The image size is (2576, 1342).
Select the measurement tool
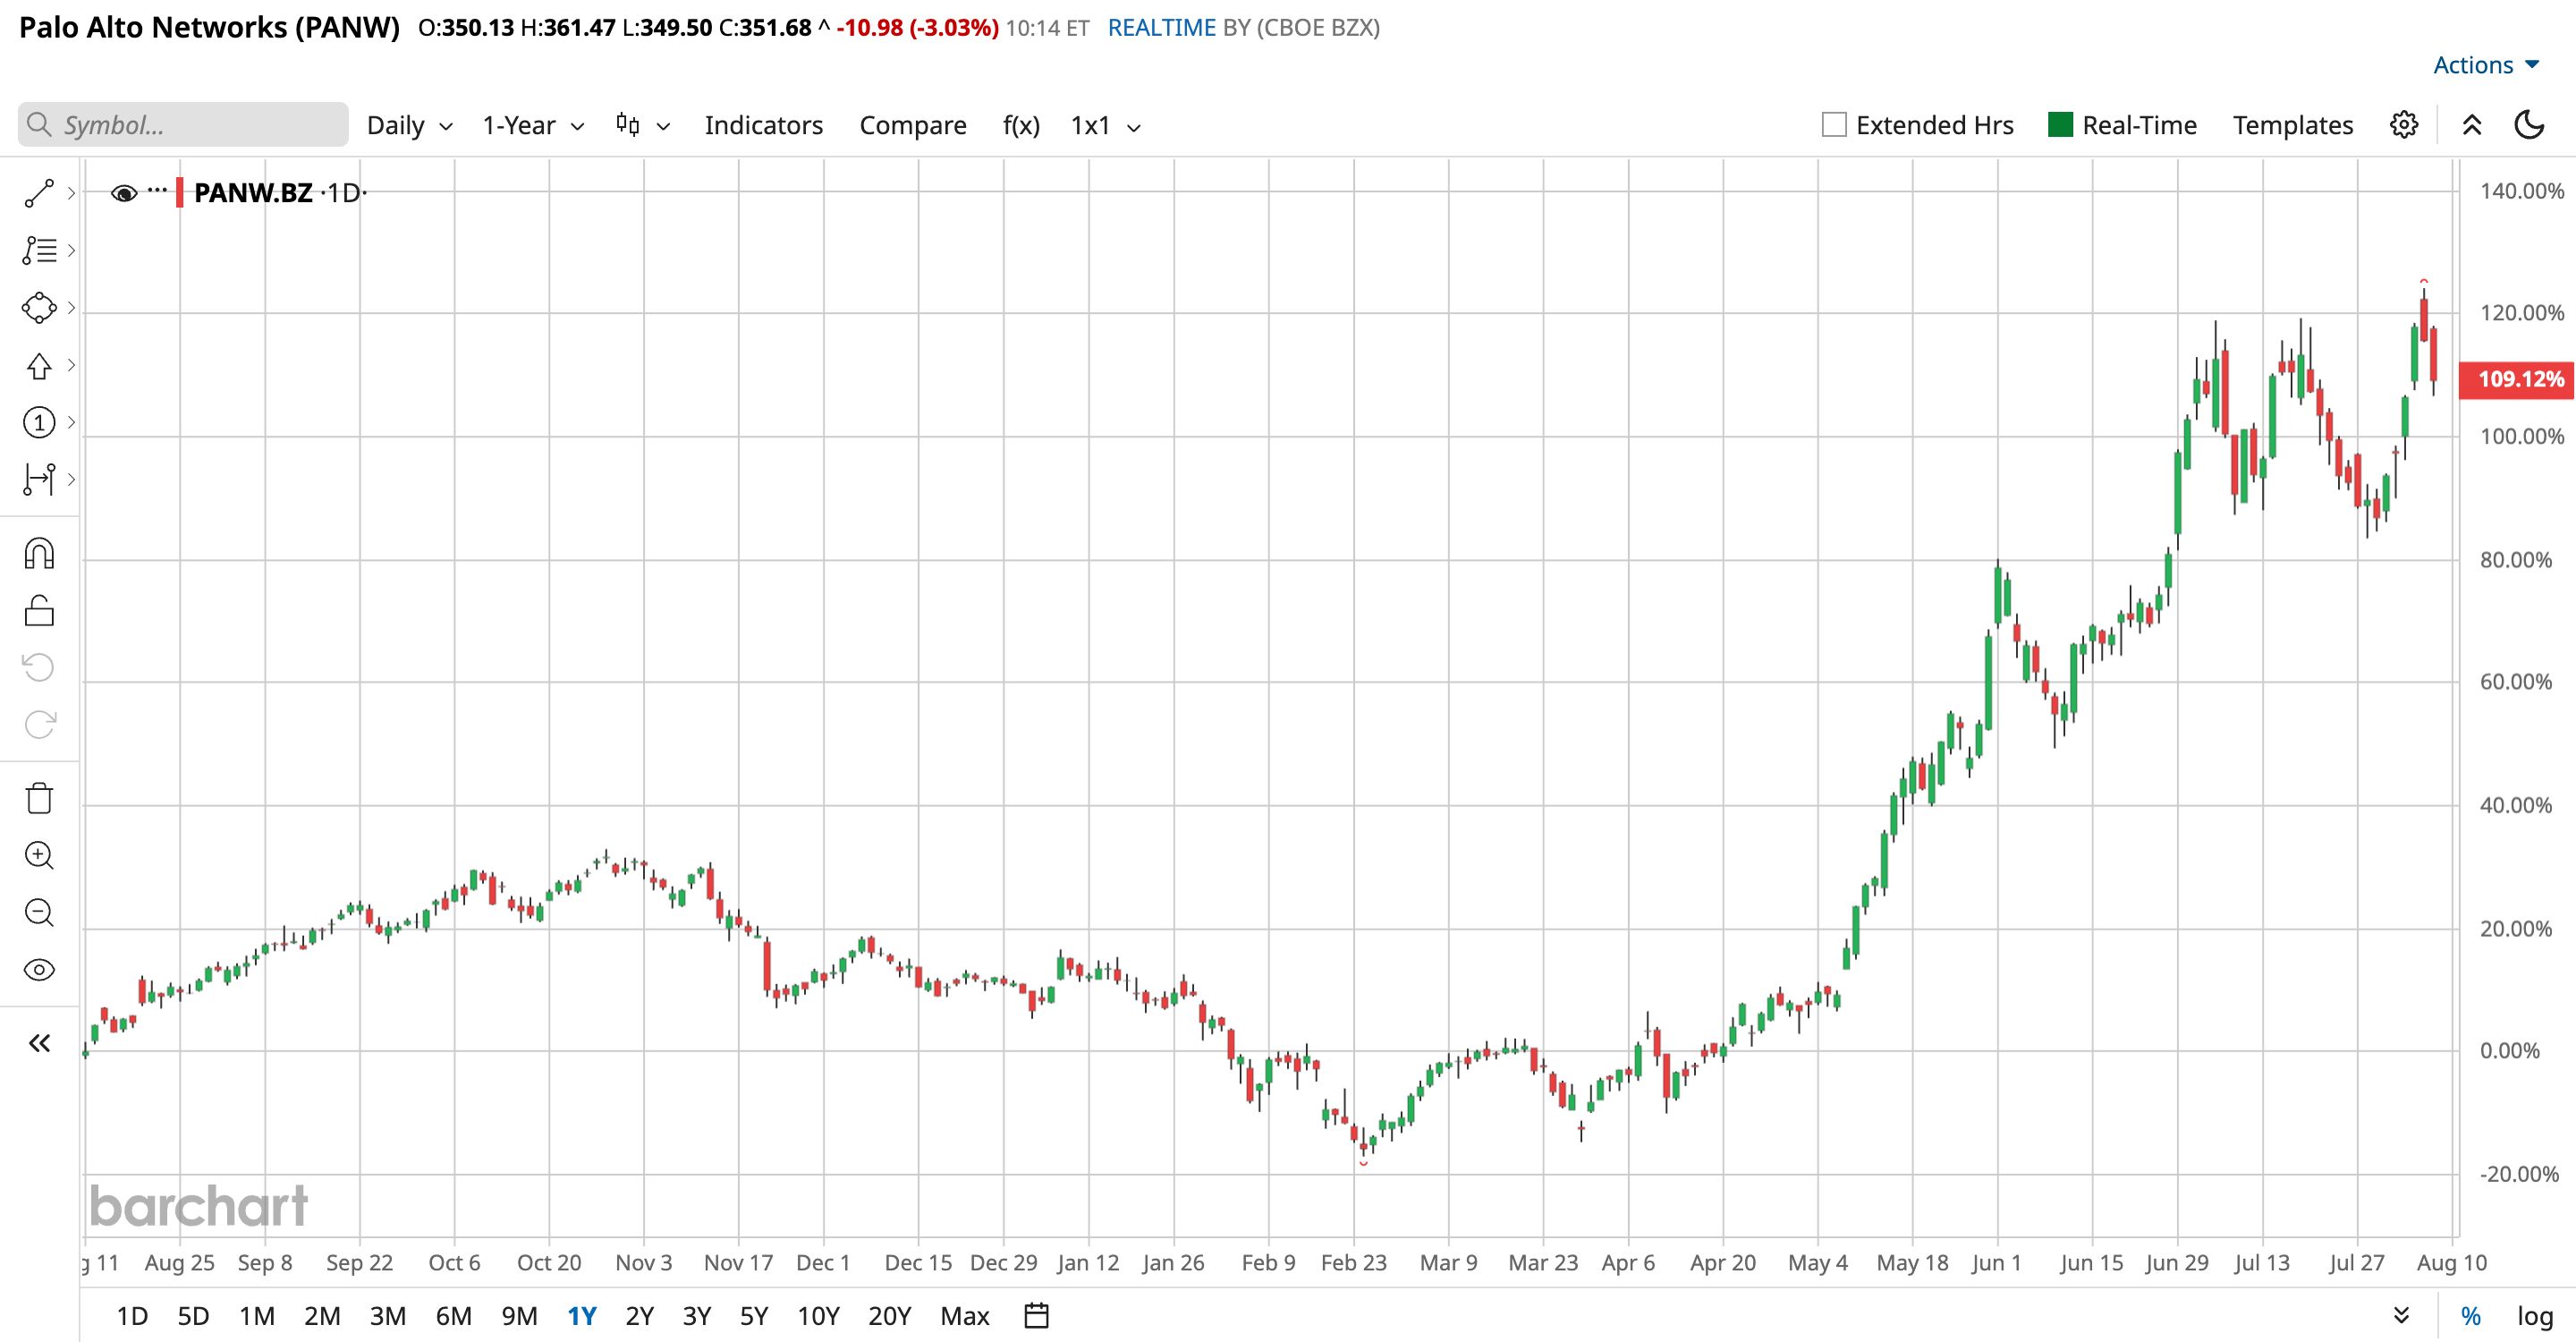coord(39,480)
